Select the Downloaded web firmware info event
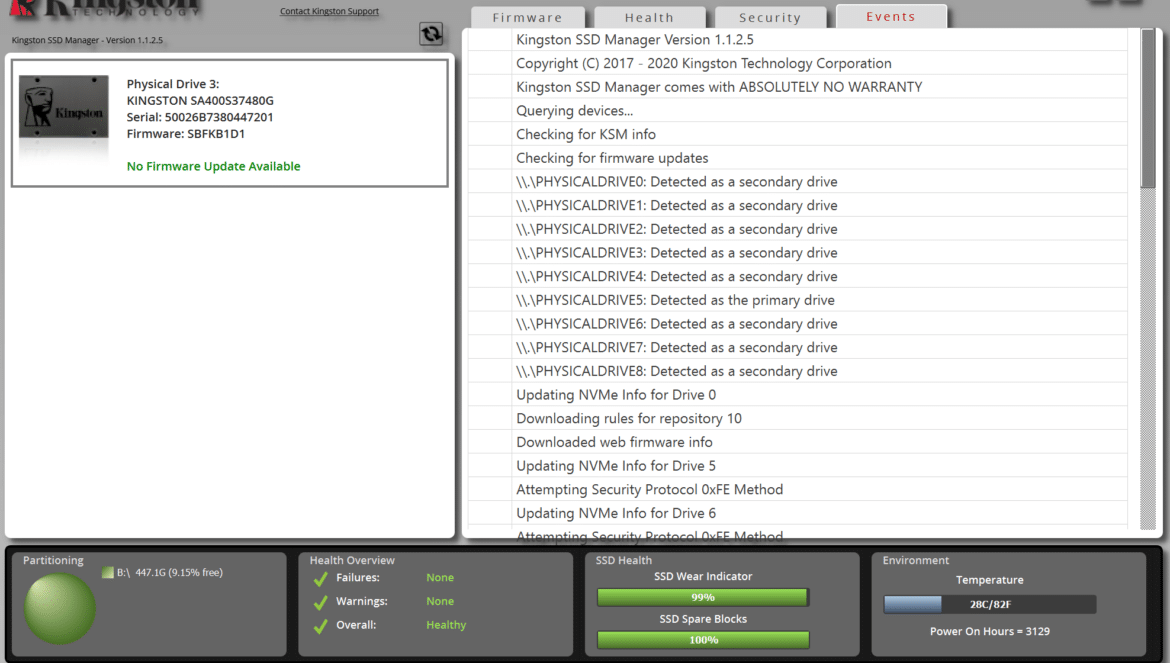Screen dimensions: 1170x663 click(x=798, y=442)
